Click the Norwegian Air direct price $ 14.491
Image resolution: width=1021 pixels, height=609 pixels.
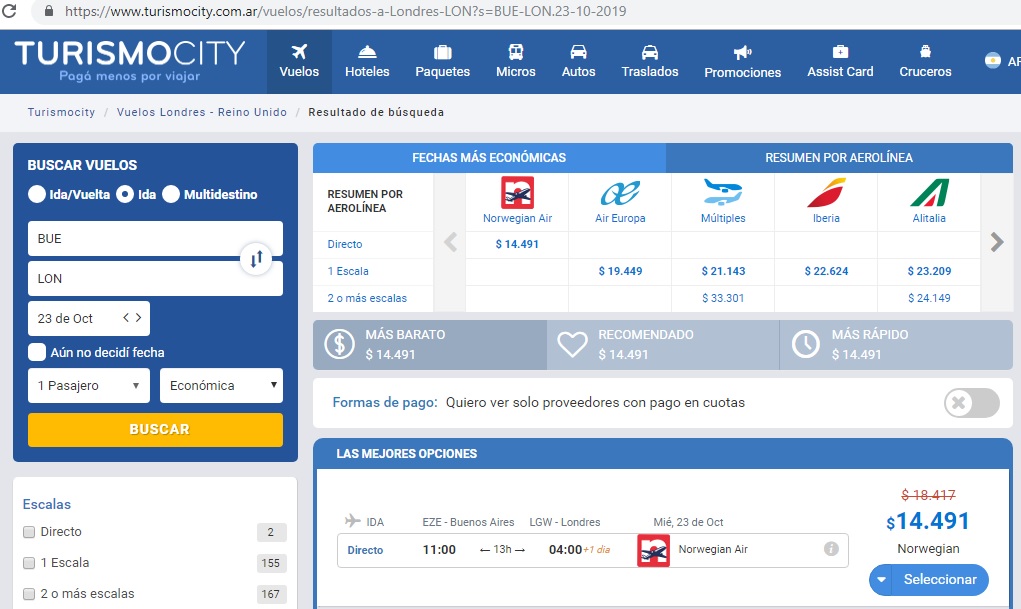(517, 244)
